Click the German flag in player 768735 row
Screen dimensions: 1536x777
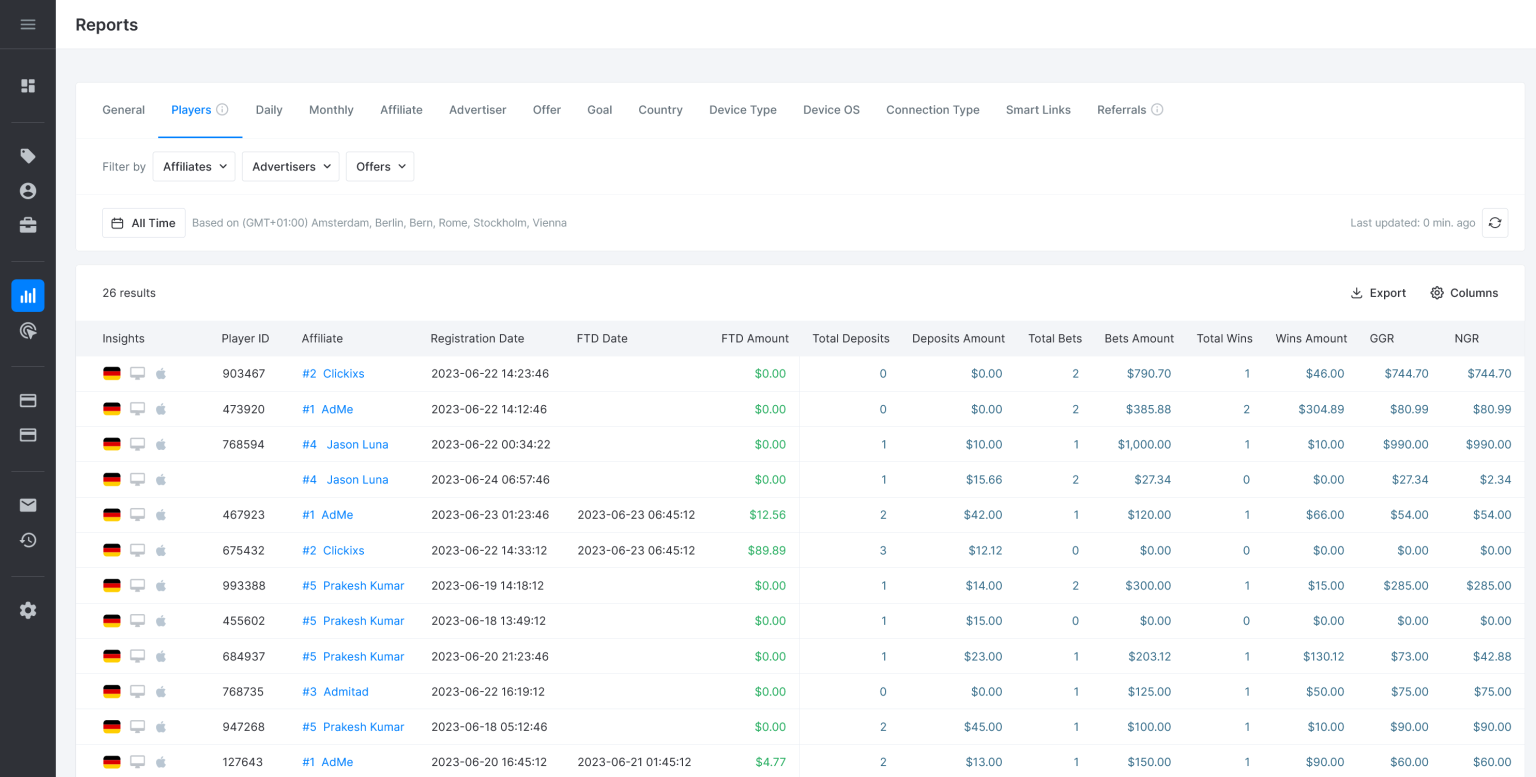[112, 691]
